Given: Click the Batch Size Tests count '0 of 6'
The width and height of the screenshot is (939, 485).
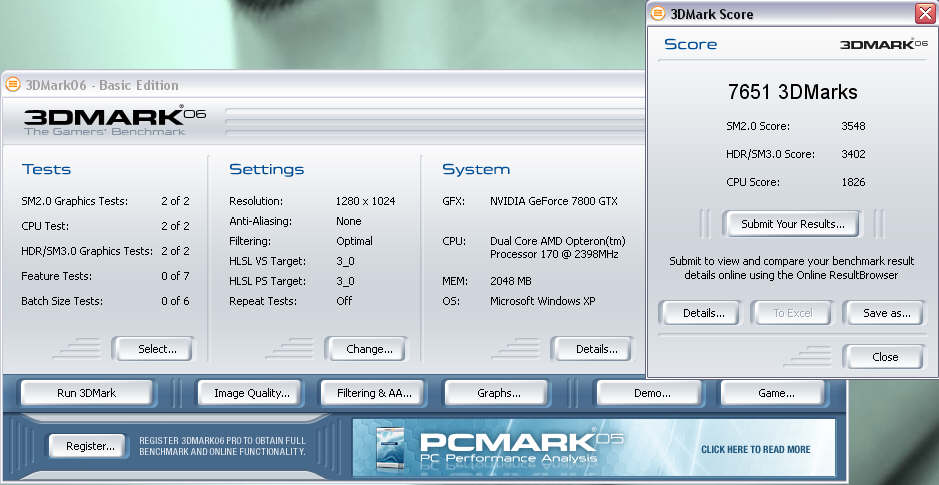Looking at the screenshot, I should (x=175, y=301).
